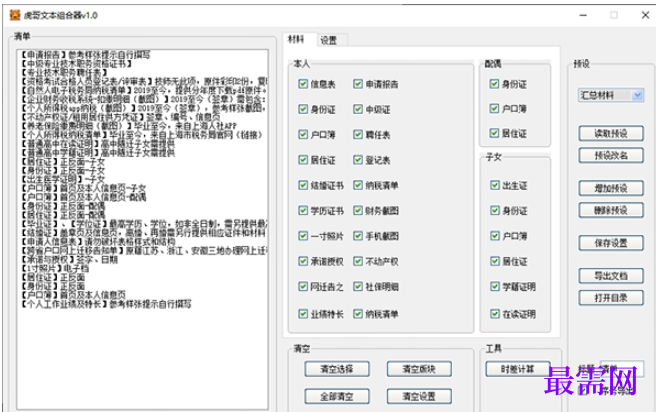
Task: Click the 导出文档 button
Action: 611,276
